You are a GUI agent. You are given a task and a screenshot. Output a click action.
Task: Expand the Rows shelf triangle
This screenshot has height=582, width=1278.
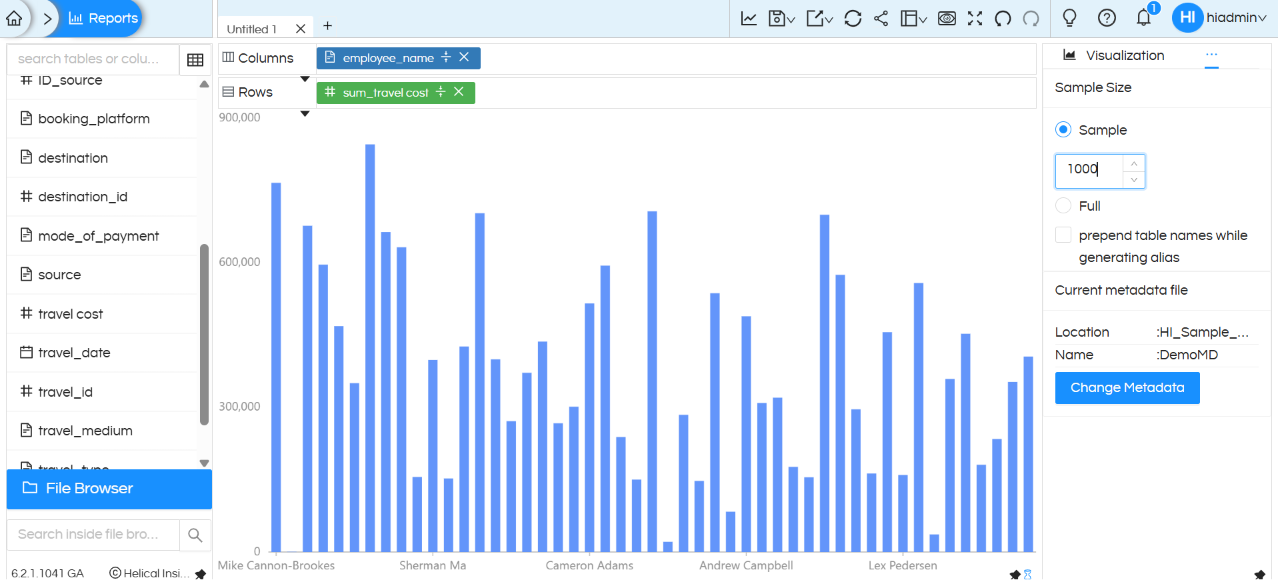point(305,113)
